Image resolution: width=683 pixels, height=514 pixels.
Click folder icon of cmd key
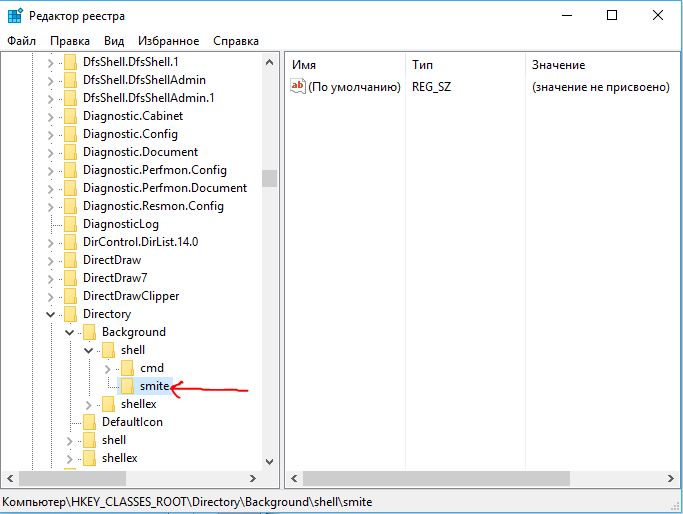pyautogui.click(x=128, y=368)
